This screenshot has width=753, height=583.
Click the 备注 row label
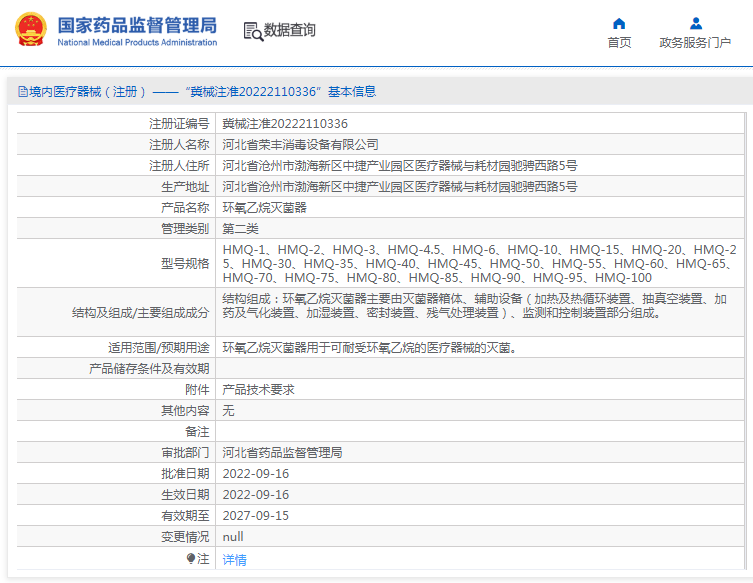click(197, 432)
